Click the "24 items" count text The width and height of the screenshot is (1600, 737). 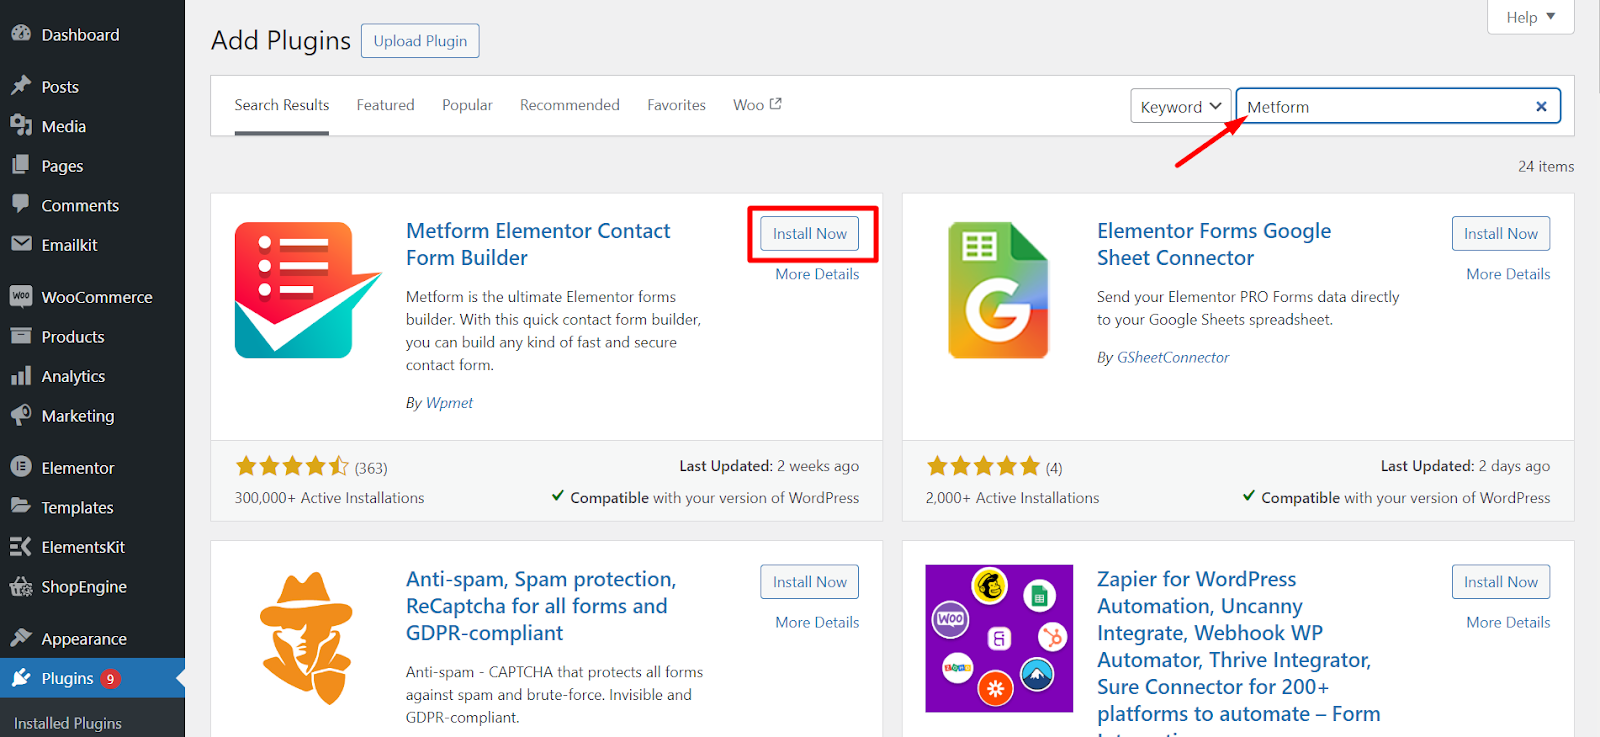coord(1546,166)
